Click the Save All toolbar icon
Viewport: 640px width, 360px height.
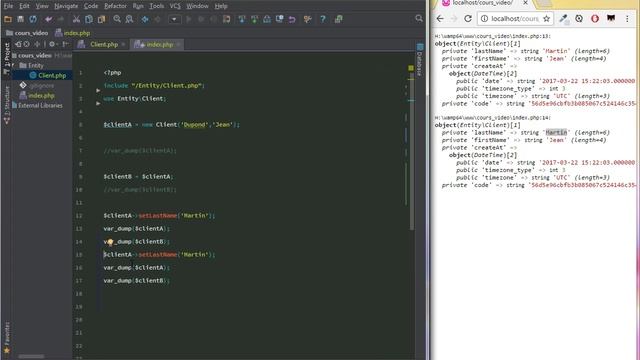click(20, 19)
